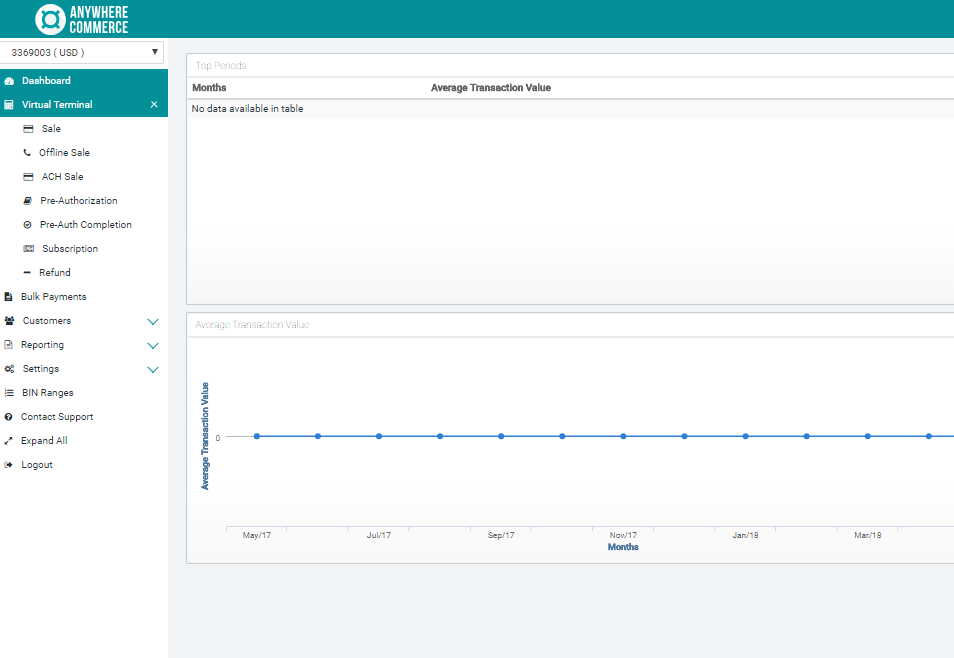The height and width of the screenshot is (658, 954).
Task: Open Pre-Auth Completion
Action: [x=86, y=225]
